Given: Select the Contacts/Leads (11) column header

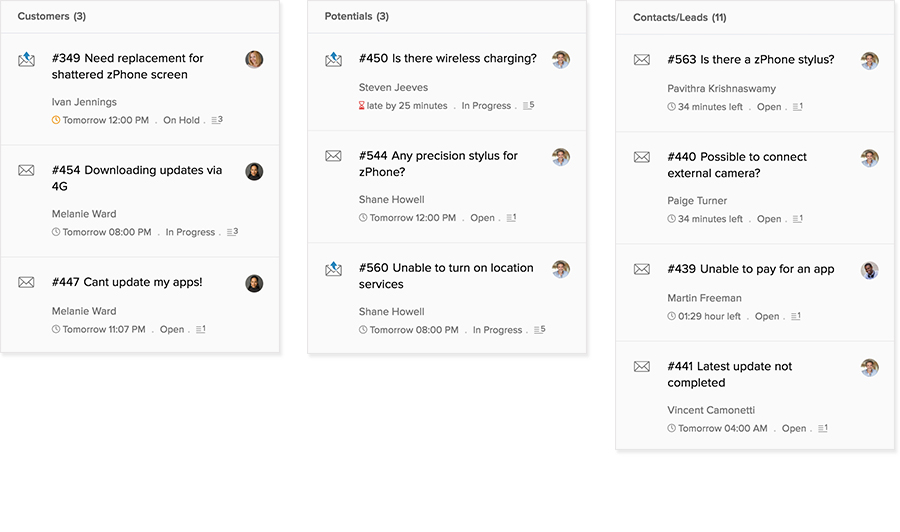Looking at the screenshot, I should point(680,17).
